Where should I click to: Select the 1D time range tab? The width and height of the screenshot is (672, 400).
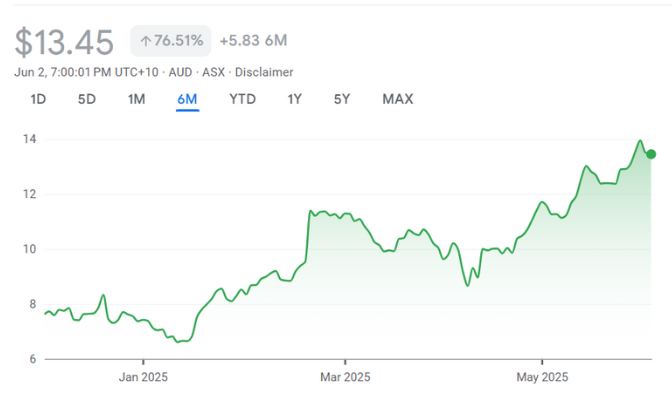coord(38,99)
